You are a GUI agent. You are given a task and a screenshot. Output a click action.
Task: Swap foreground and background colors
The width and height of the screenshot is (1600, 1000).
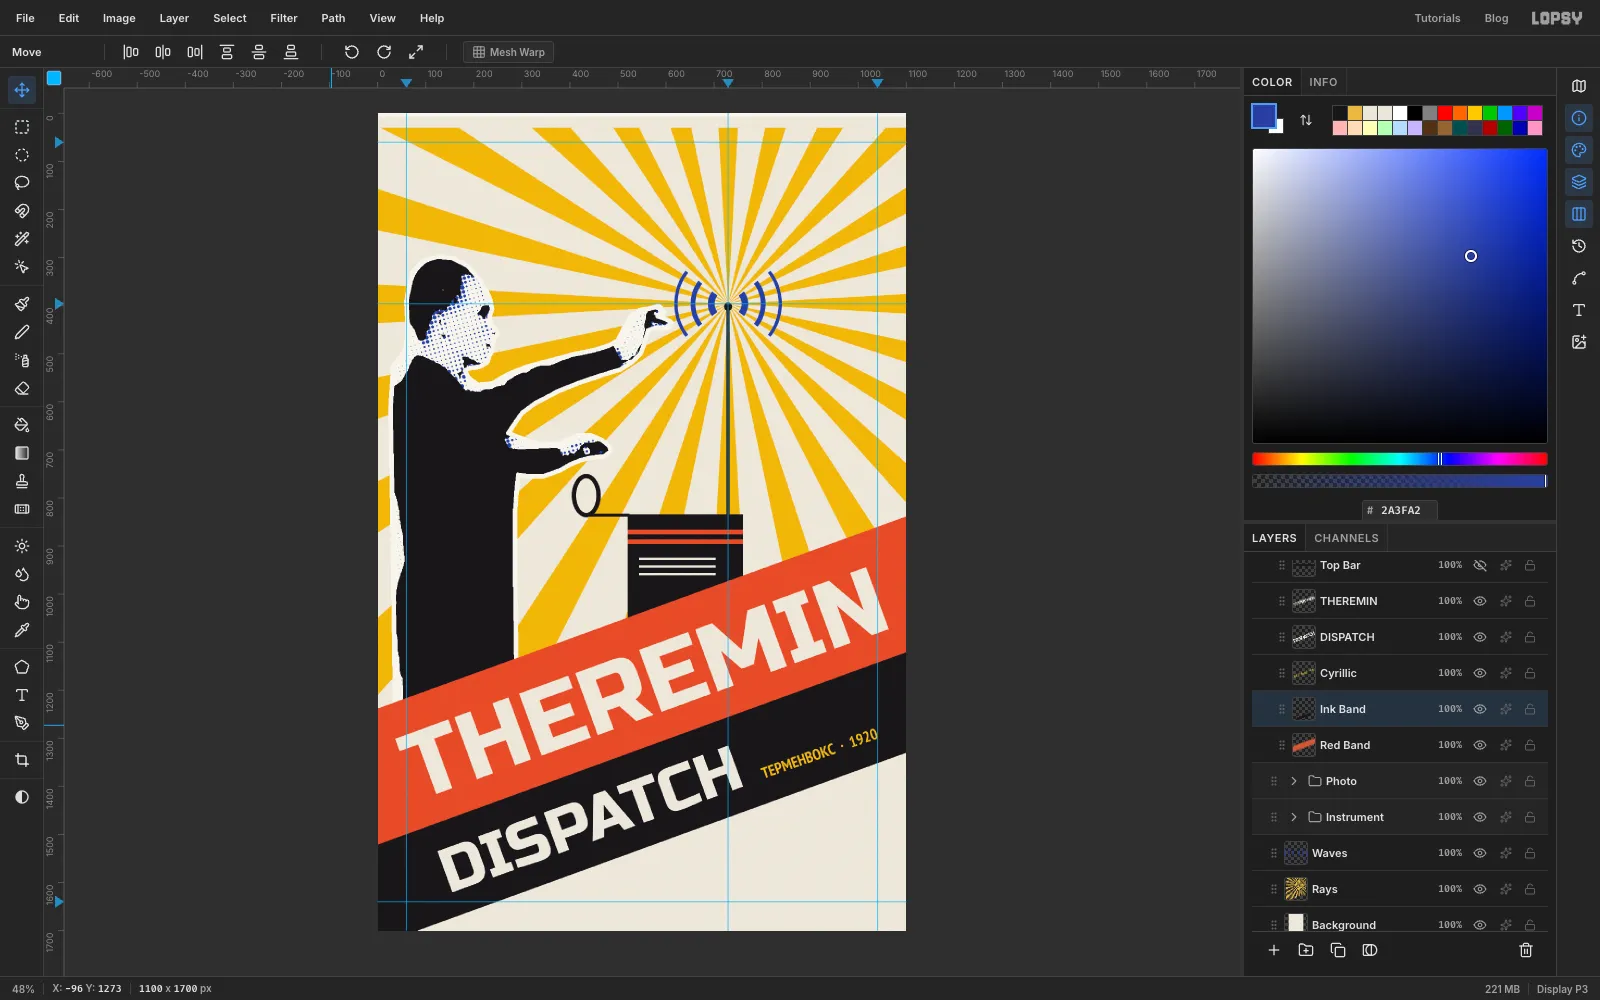[x=1306, y=120]
